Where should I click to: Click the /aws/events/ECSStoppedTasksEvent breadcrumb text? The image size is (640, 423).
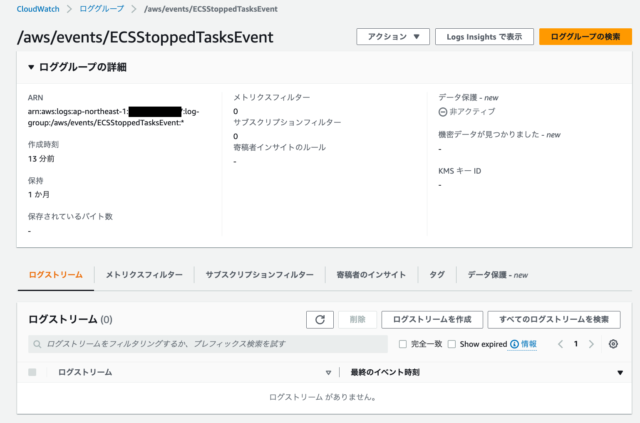tap(211, 9)
